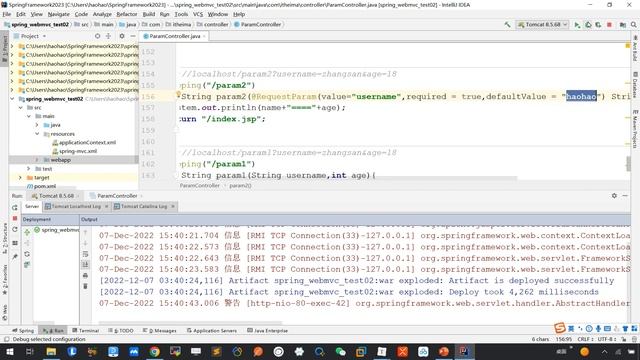Collapse the resources folder node

[x=37, y=134]
